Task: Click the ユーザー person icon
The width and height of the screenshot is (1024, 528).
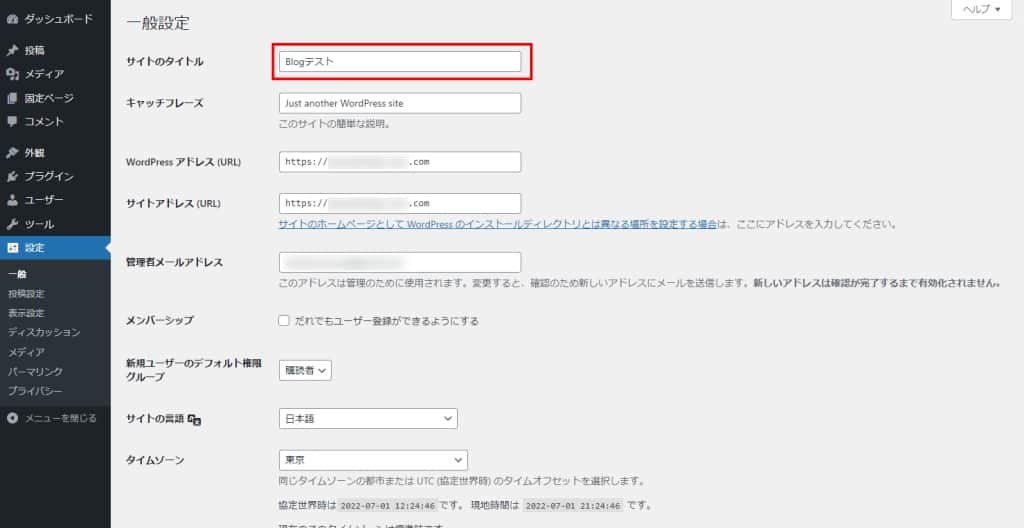Action: click(x=12, y=200)
